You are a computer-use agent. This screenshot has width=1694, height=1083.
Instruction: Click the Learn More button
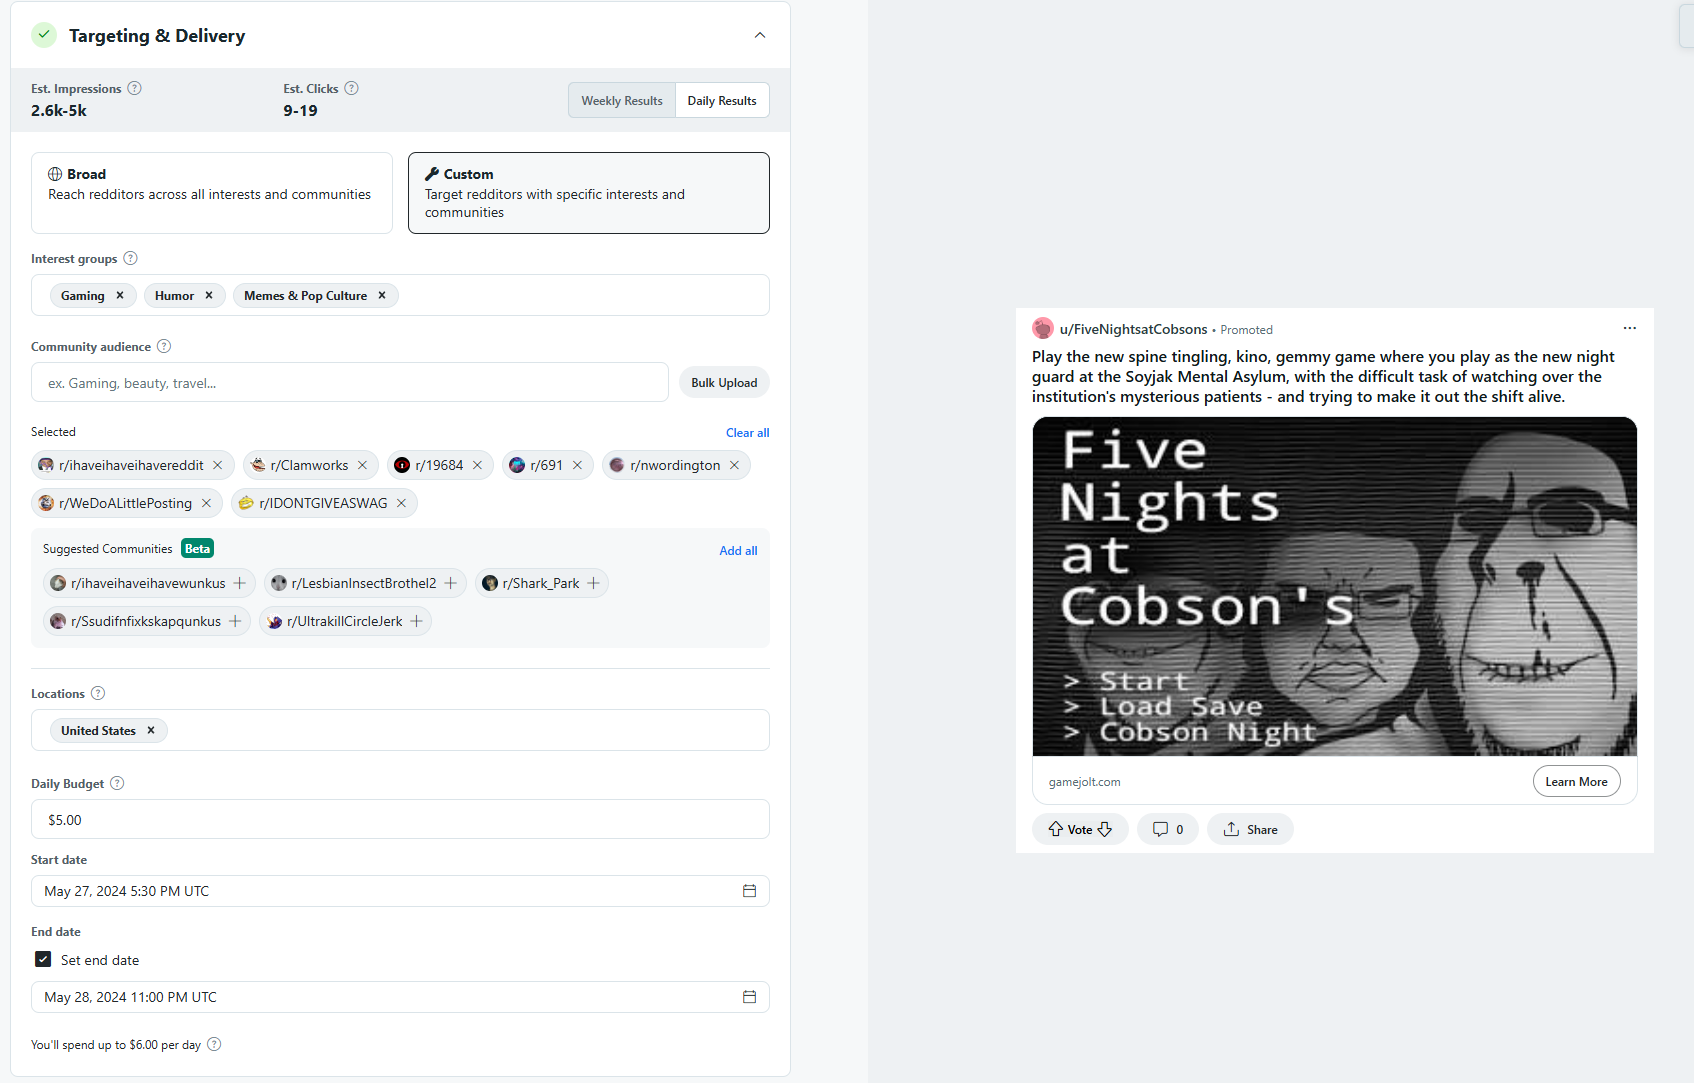(1576, 782)
